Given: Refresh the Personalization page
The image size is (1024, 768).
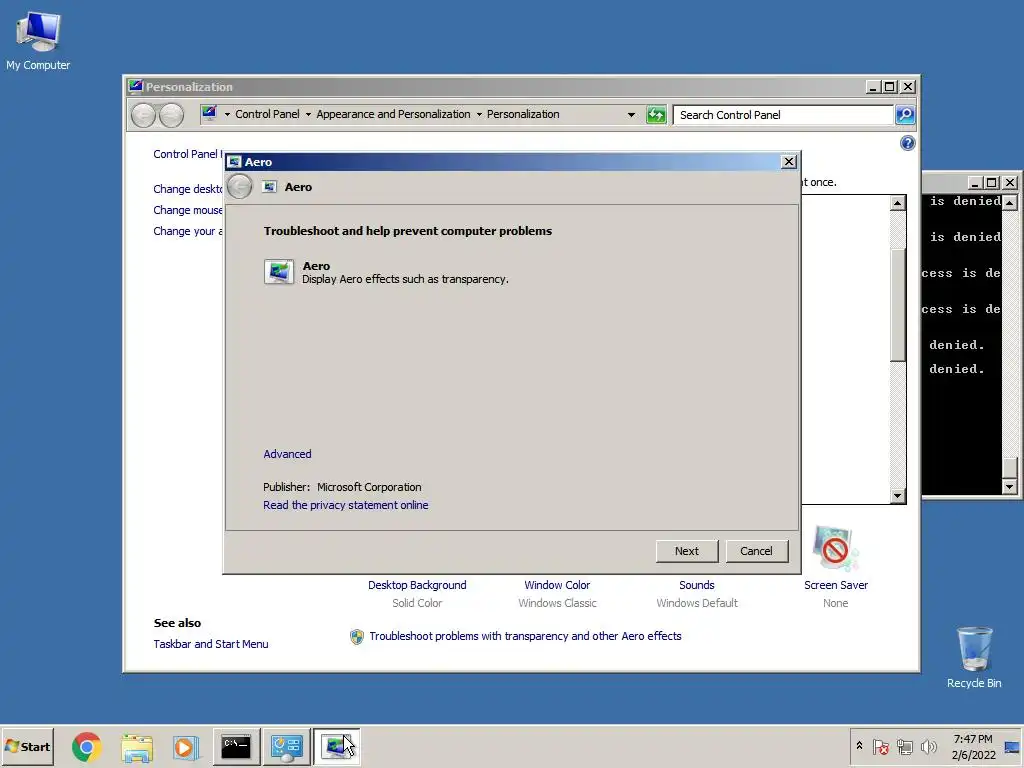Looking at the screenshot, I should [x=656, y=115].
